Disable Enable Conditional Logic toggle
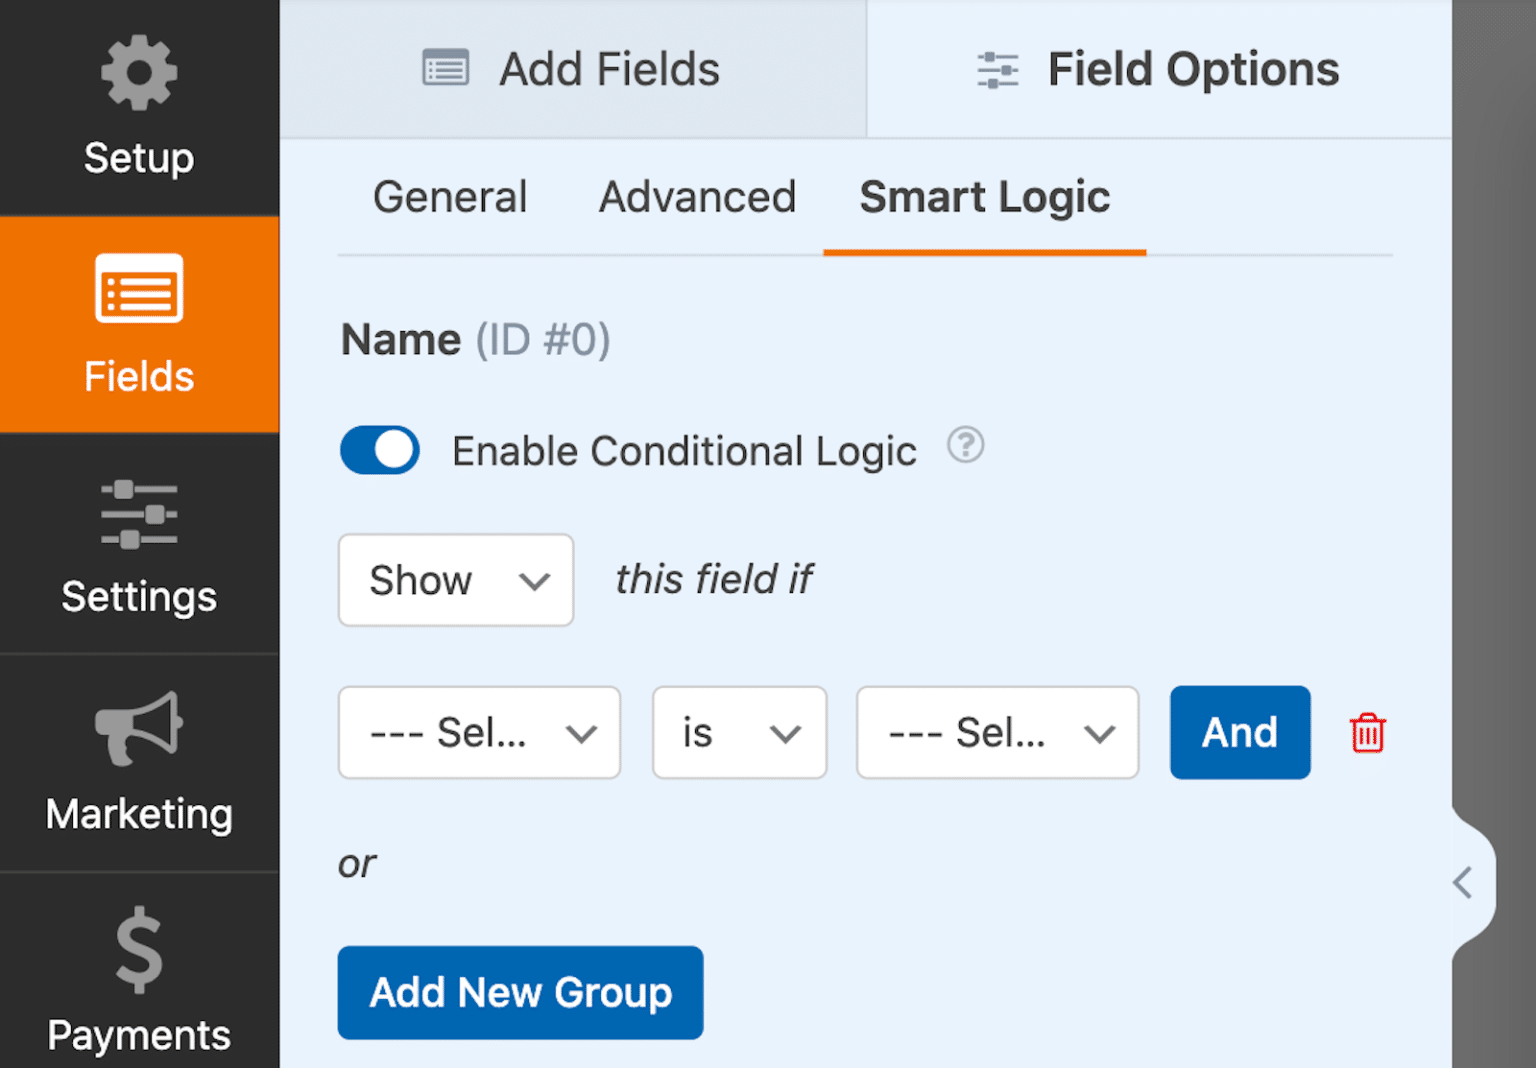1536x1068 pixels. coord(379,450)
